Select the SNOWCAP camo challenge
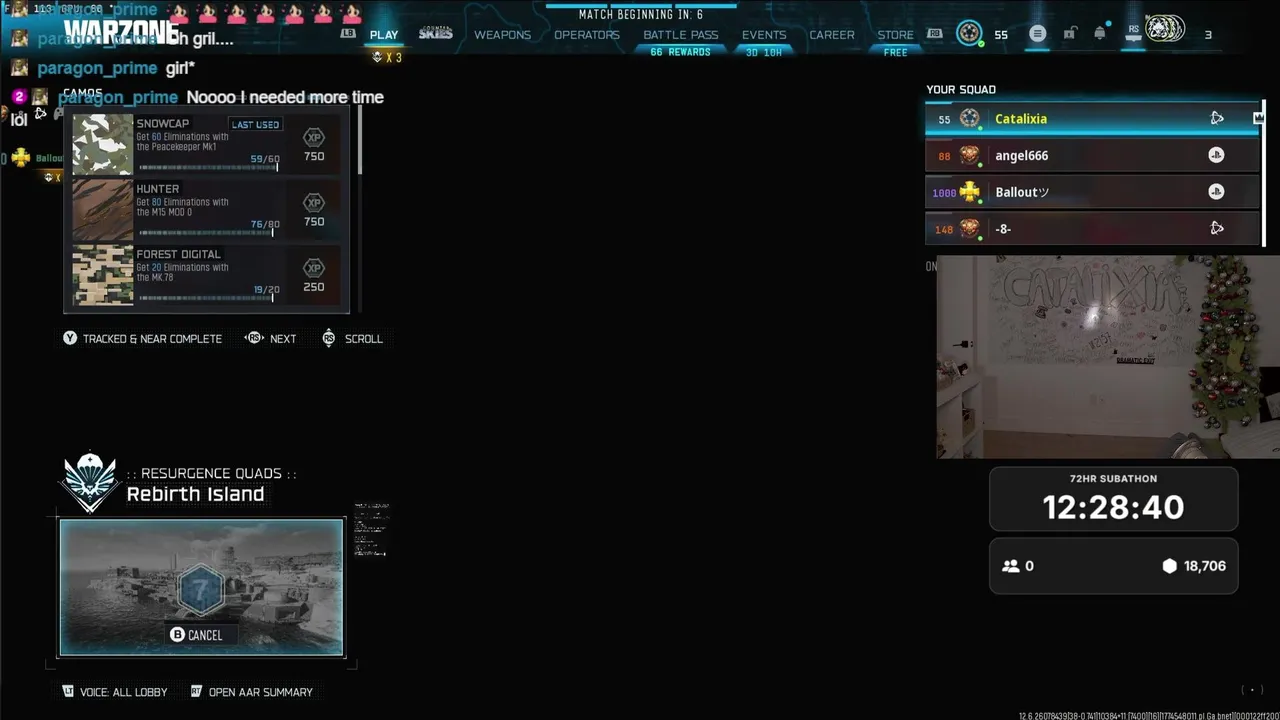This screenshot has height=720, width=1280. click(206, 145)
